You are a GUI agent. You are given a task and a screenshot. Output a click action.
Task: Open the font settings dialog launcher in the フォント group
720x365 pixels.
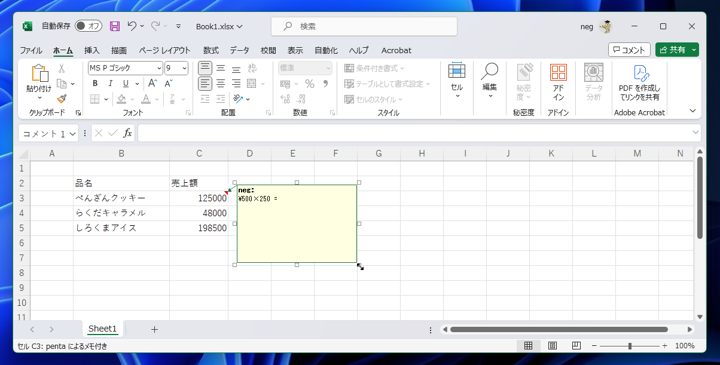pyautogui.click(x=188, y=112)
